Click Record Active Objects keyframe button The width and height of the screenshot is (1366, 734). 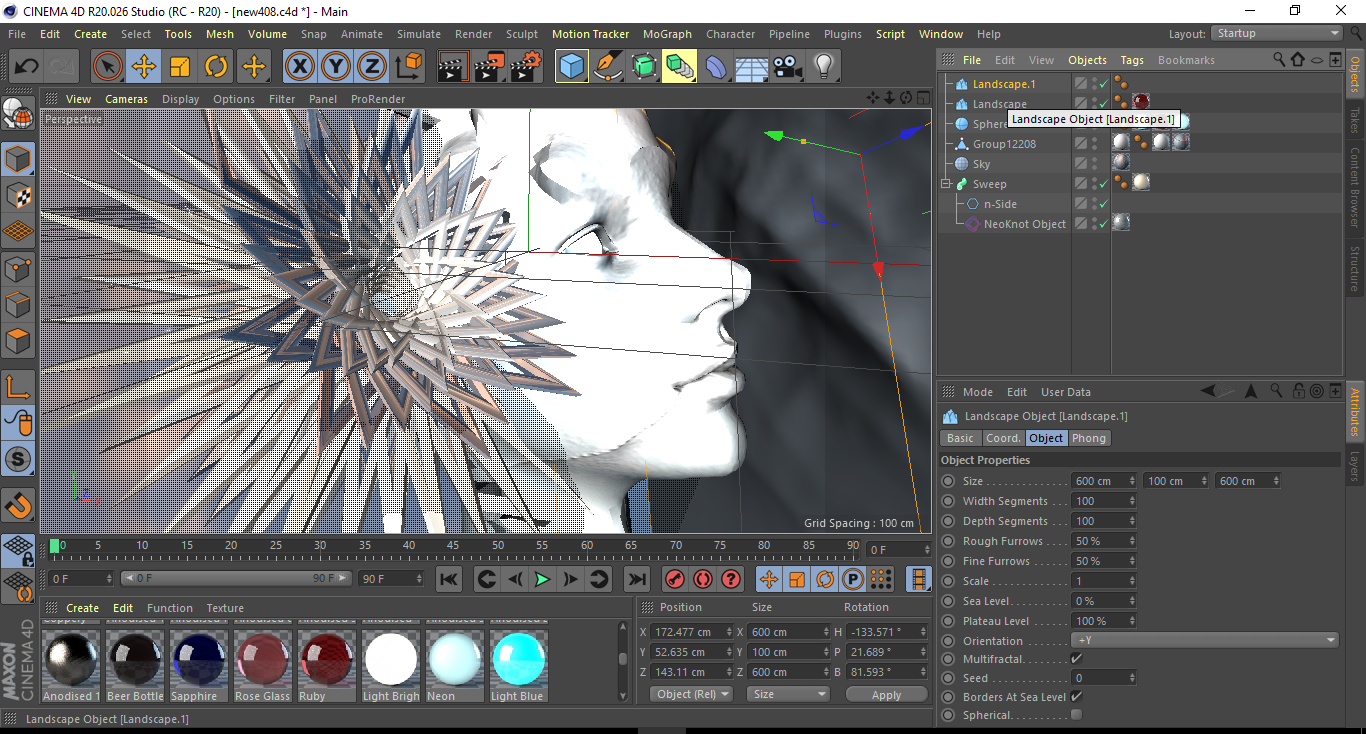[x=675, y=579]
